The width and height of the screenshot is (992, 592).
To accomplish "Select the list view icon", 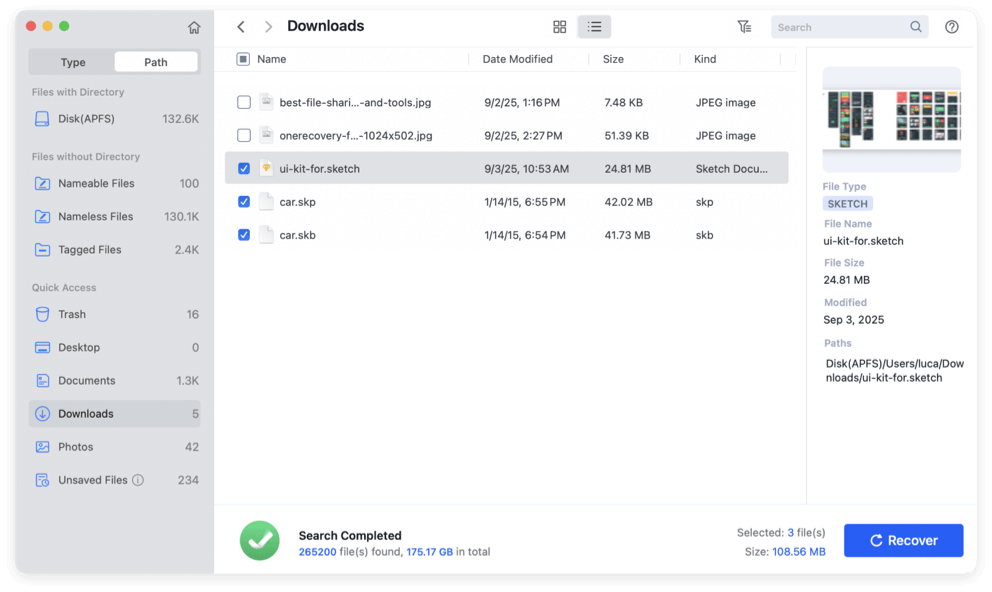I will point(594,27).
